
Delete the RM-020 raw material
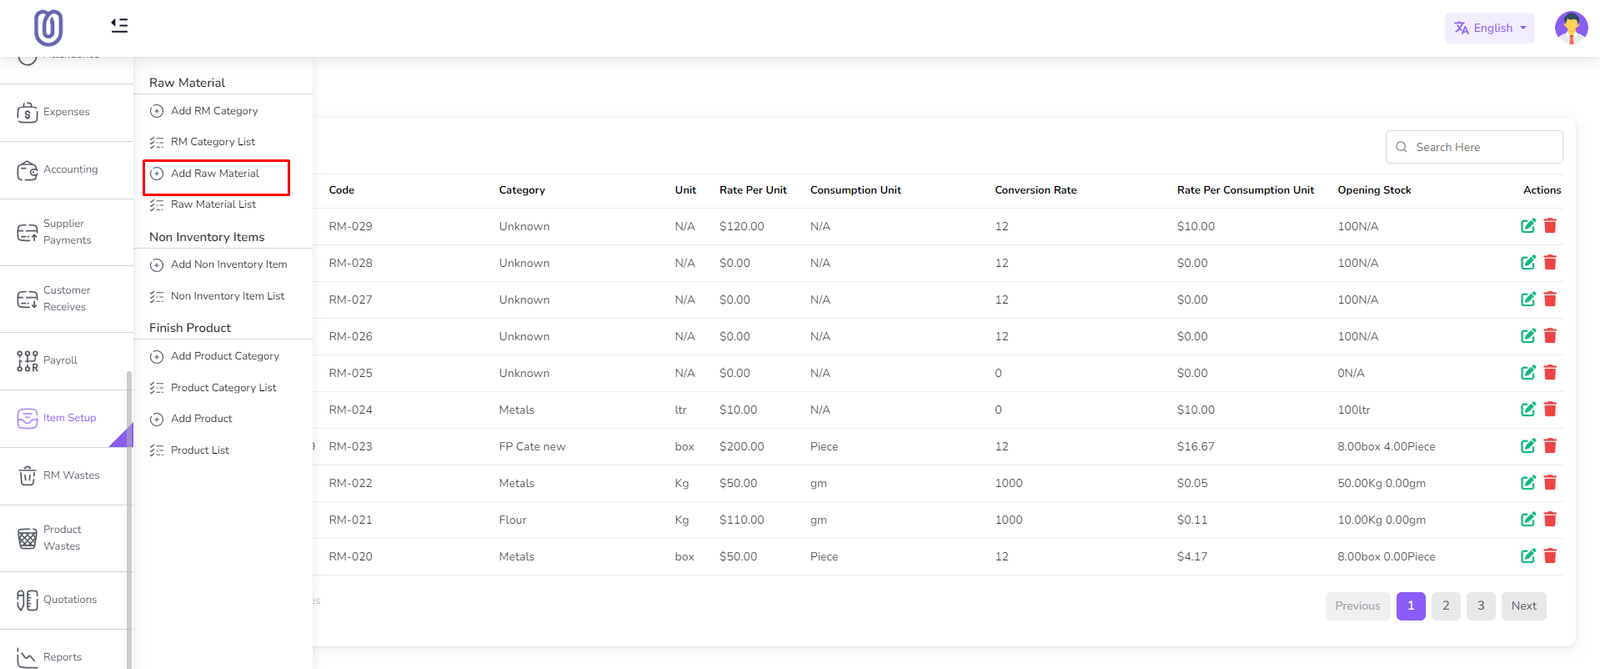1550,556
